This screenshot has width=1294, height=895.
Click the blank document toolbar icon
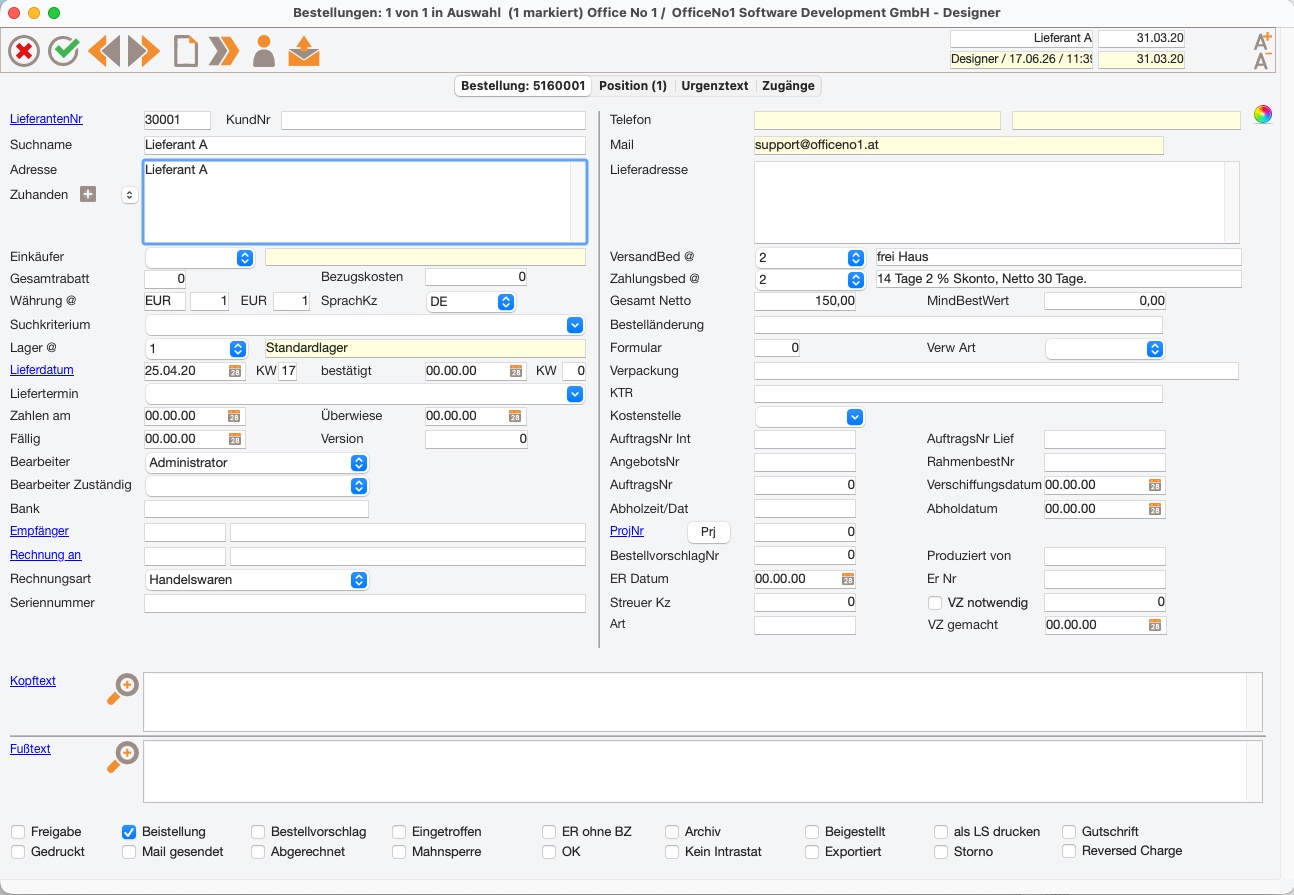[186, 50]
